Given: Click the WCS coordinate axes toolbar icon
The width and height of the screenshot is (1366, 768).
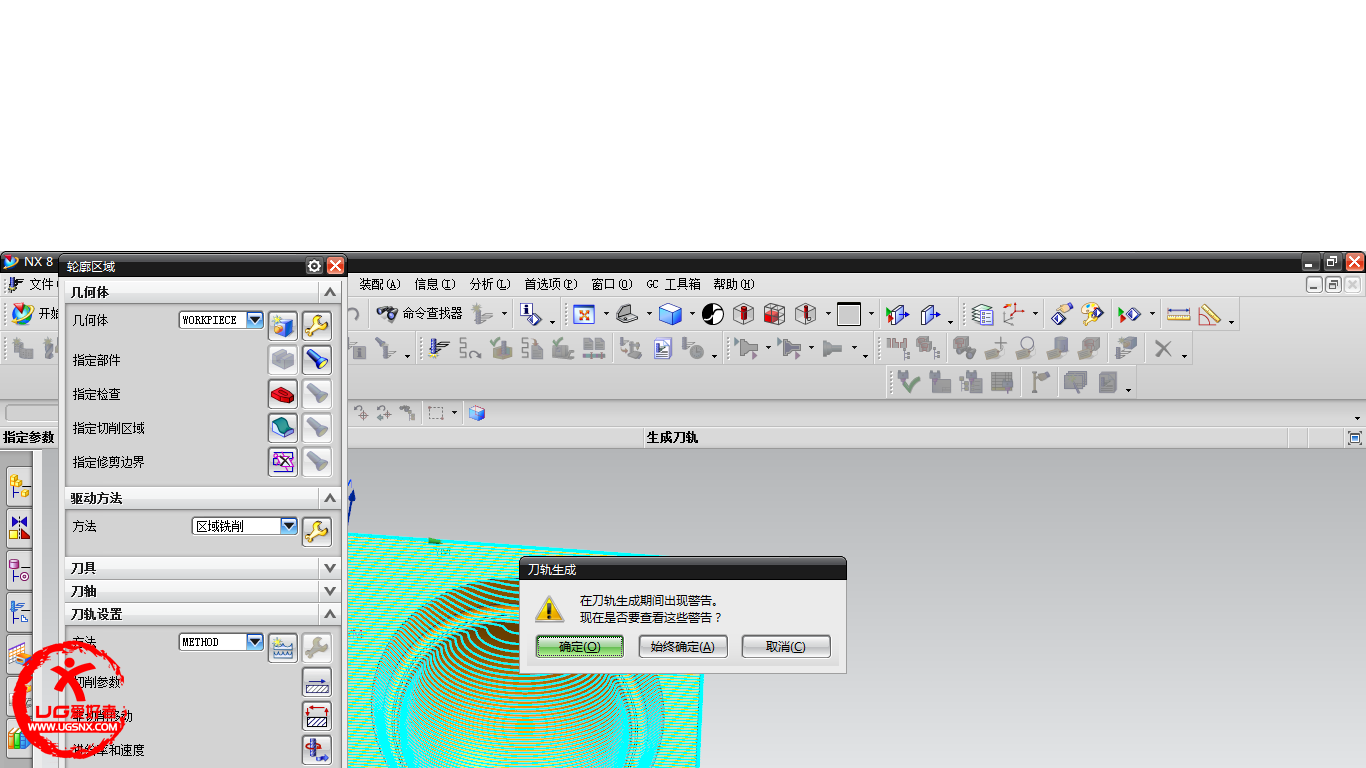Looking at the screenshot, I should click(x=1014, y=314).
